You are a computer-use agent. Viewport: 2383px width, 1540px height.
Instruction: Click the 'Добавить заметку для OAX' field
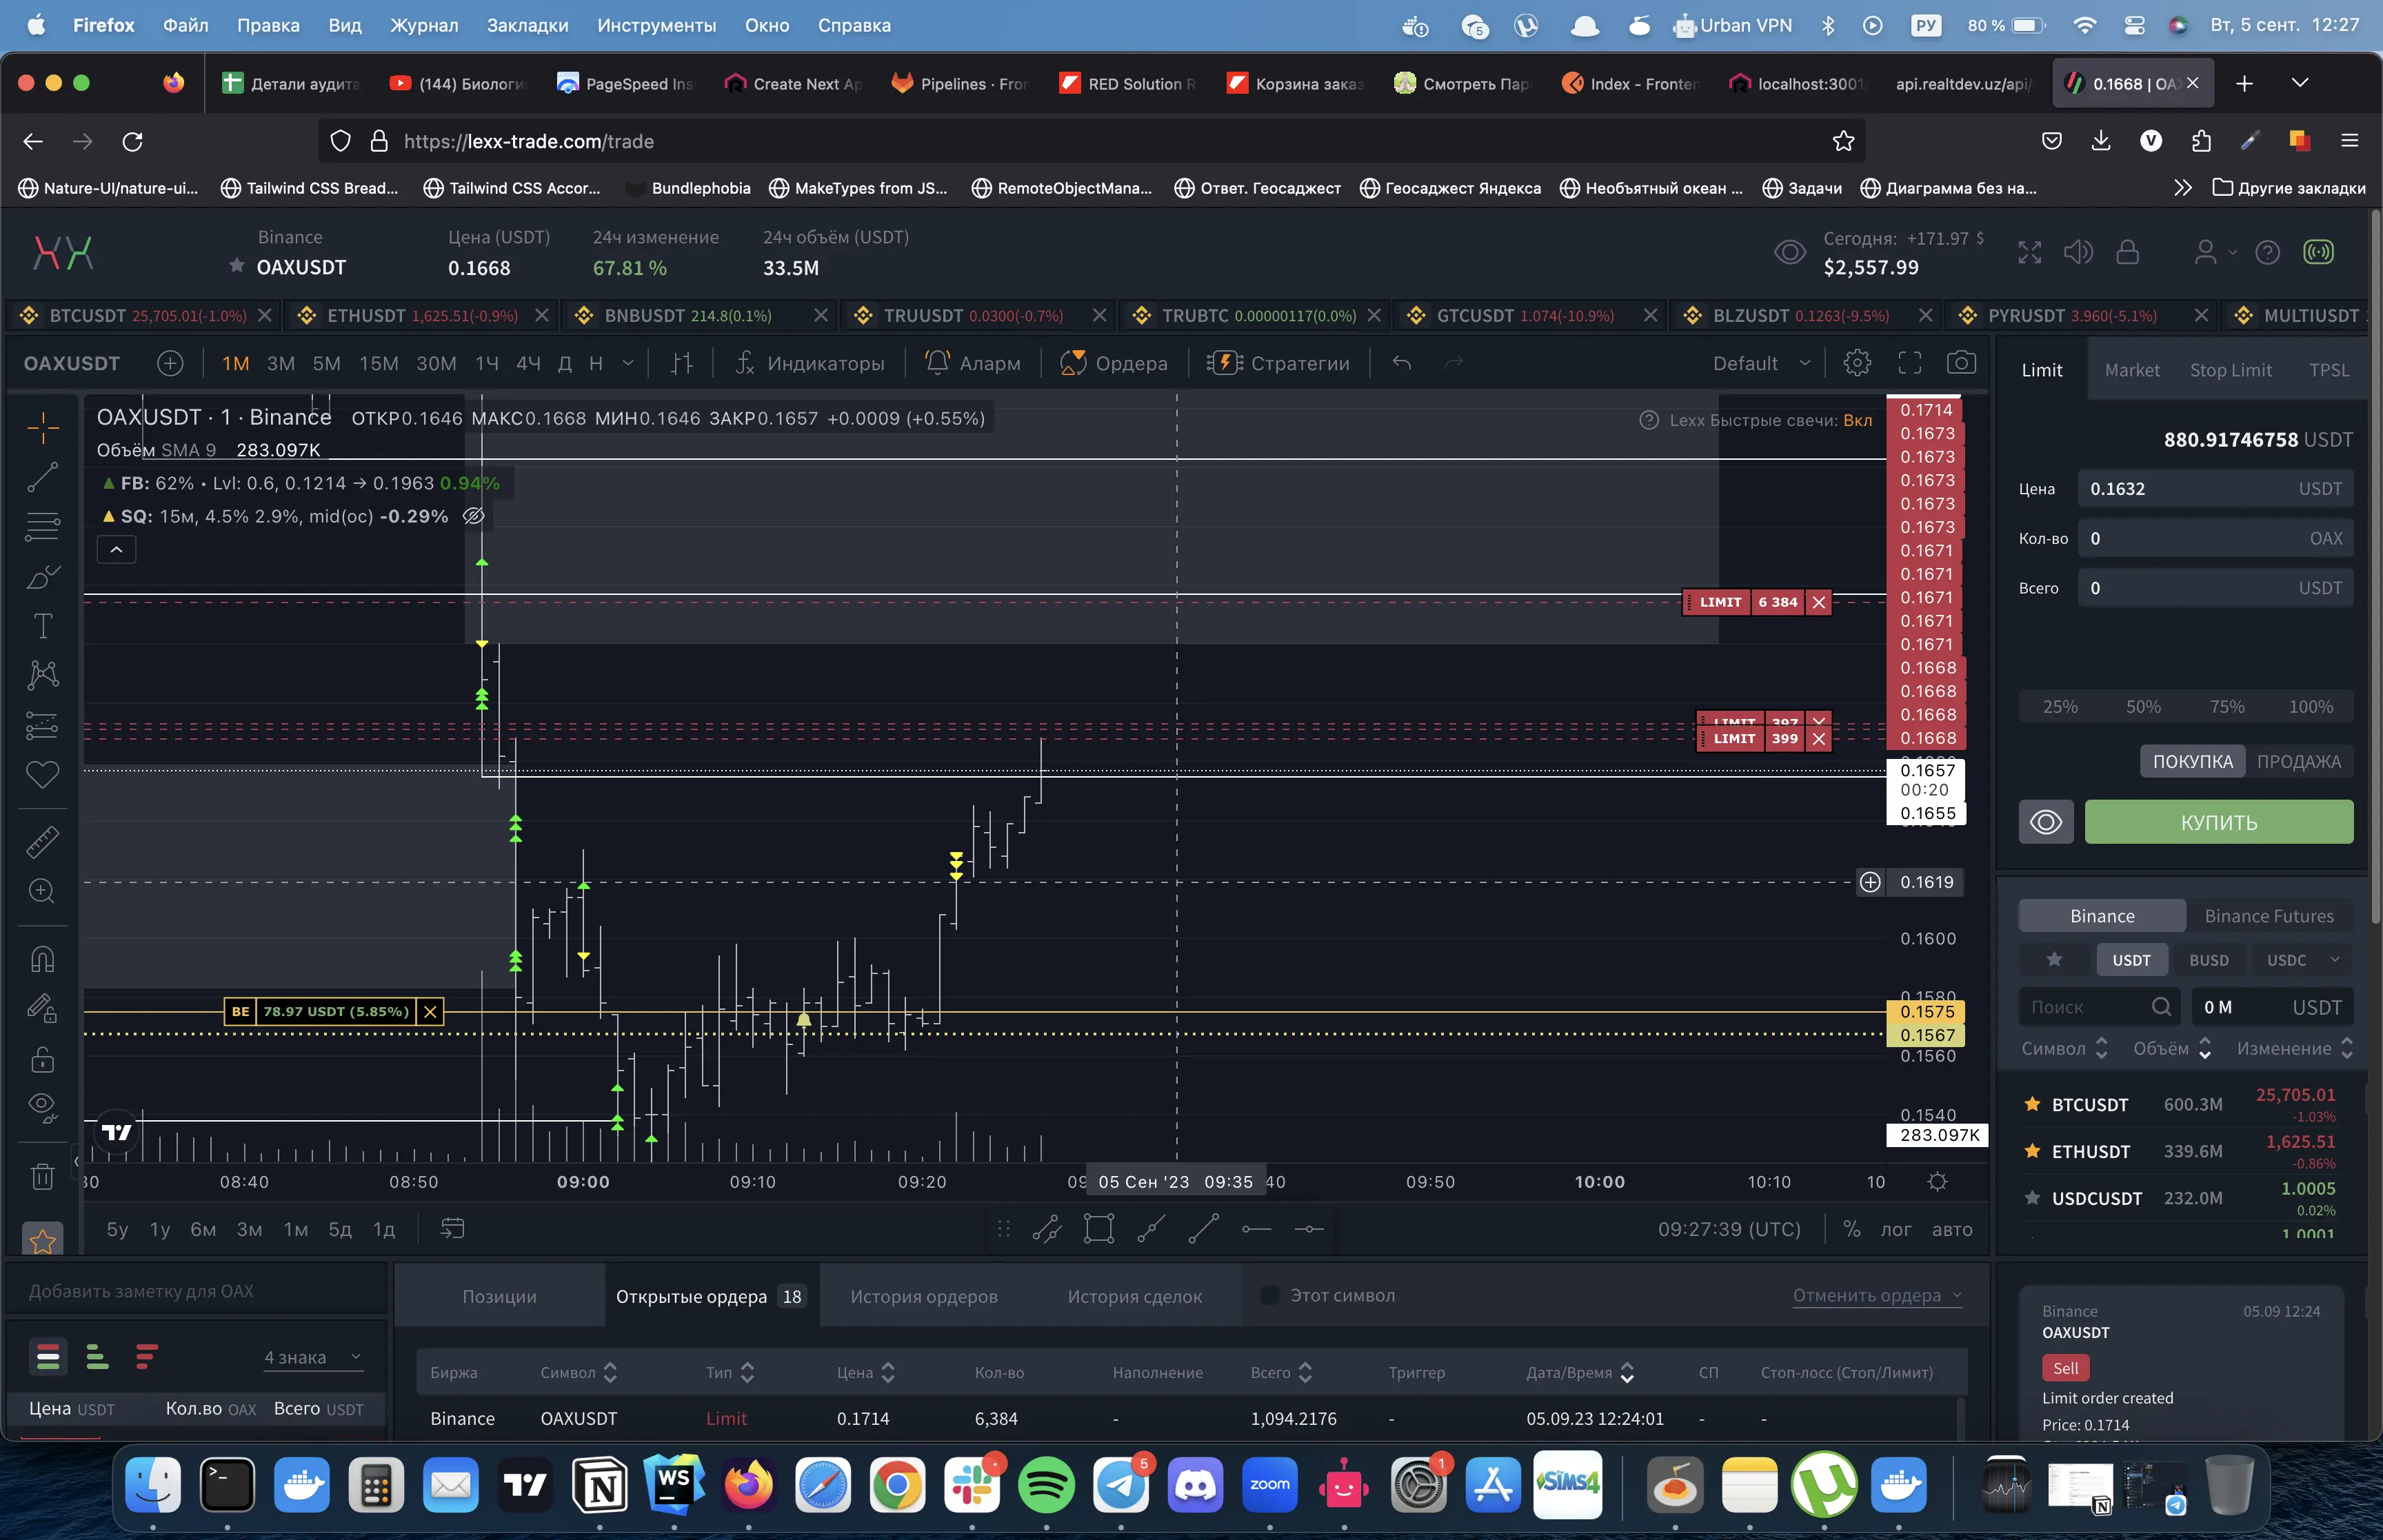click(x=196, y=1291)
